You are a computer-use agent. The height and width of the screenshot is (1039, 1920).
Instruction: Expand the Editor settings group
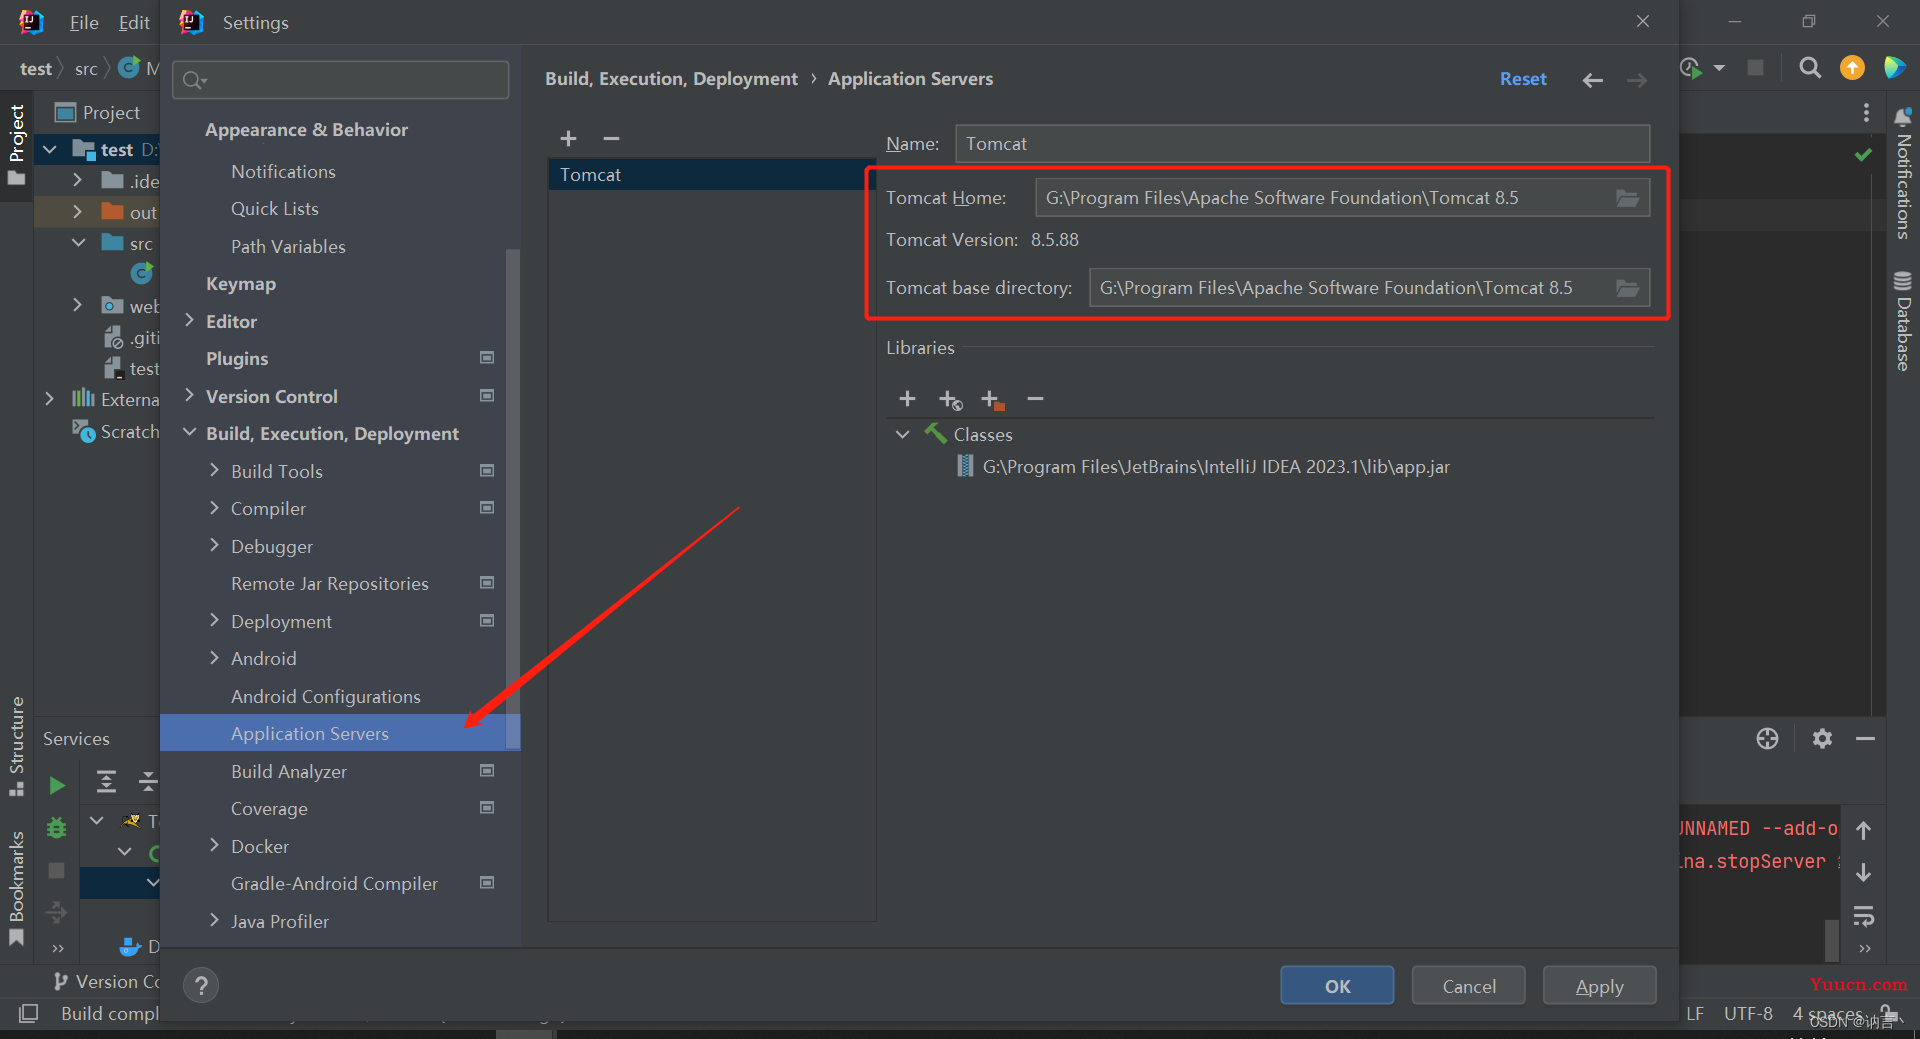pyautogui.click(x=189, y=321)
